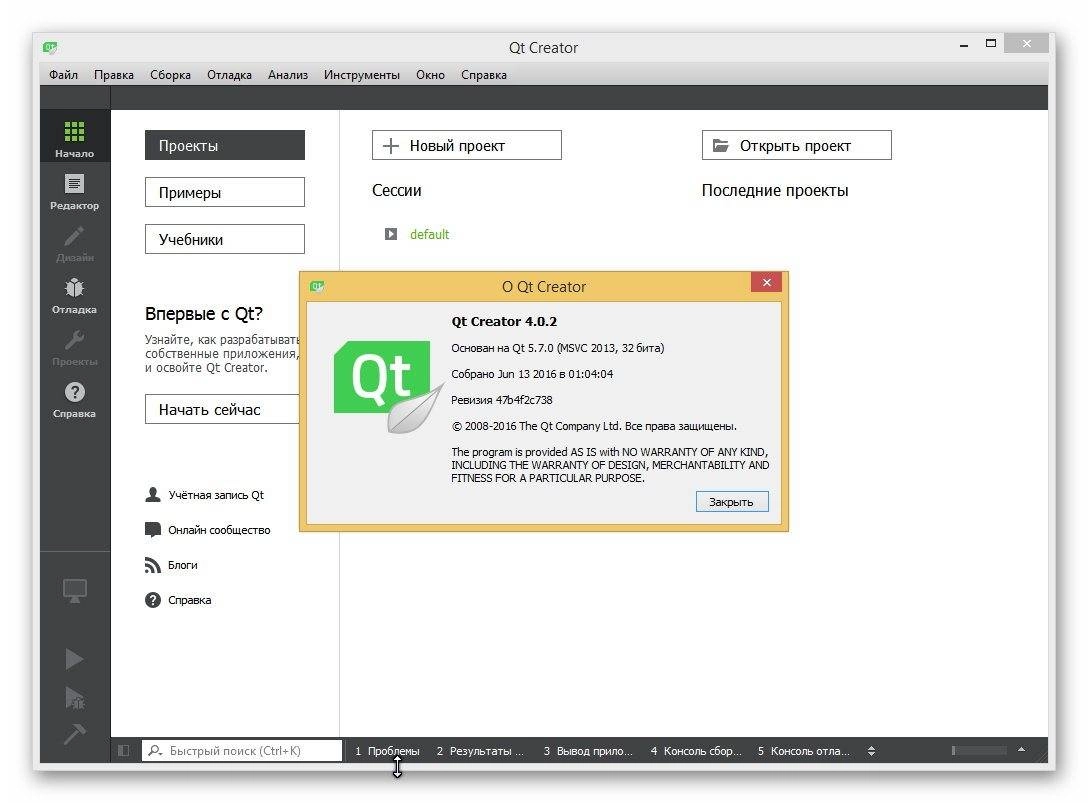Click the Учётная запись Qt user icon
This screenshot has width=1088, height=803.
(x=153, y=495)
